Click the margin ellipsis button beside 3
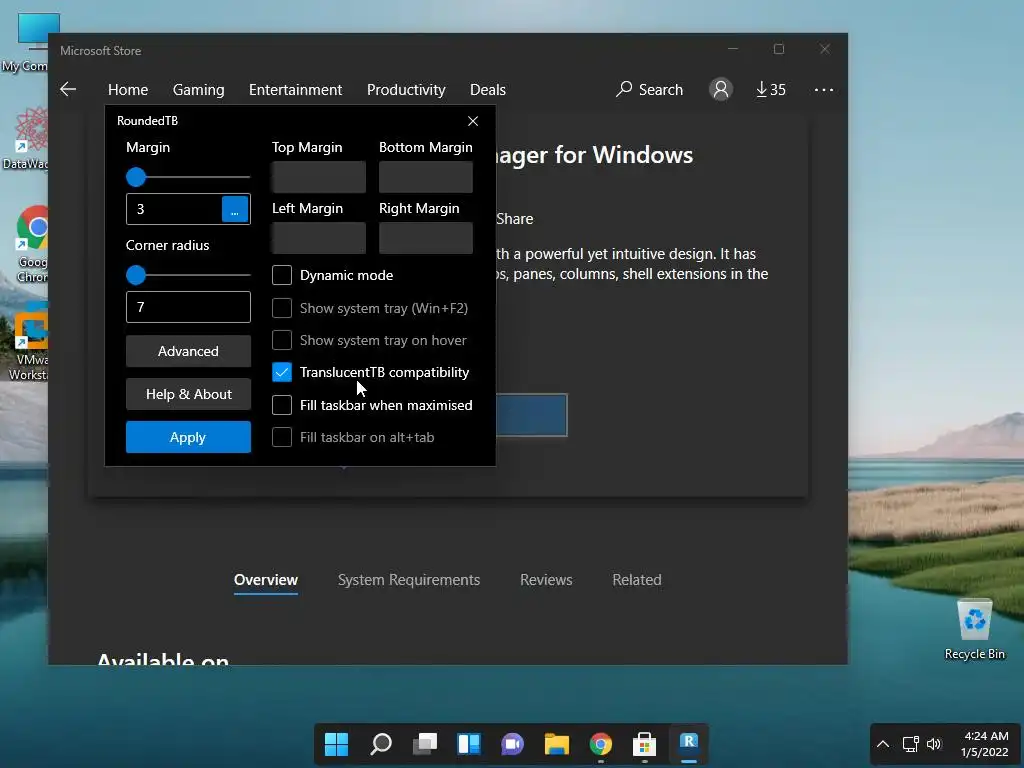Viewport: 1024px width, 768px height. click(235, 209)
